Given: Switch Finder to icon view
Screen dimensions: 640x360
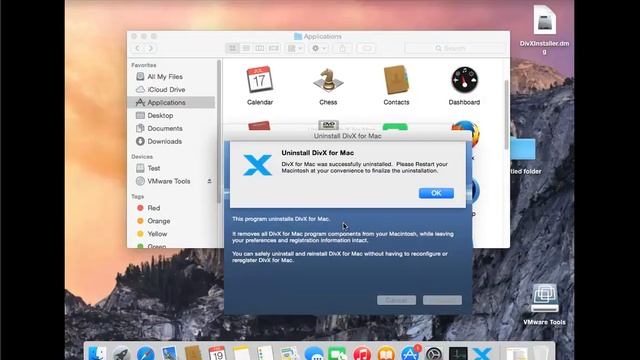Looking at the screenshot, I should point(233,48).
